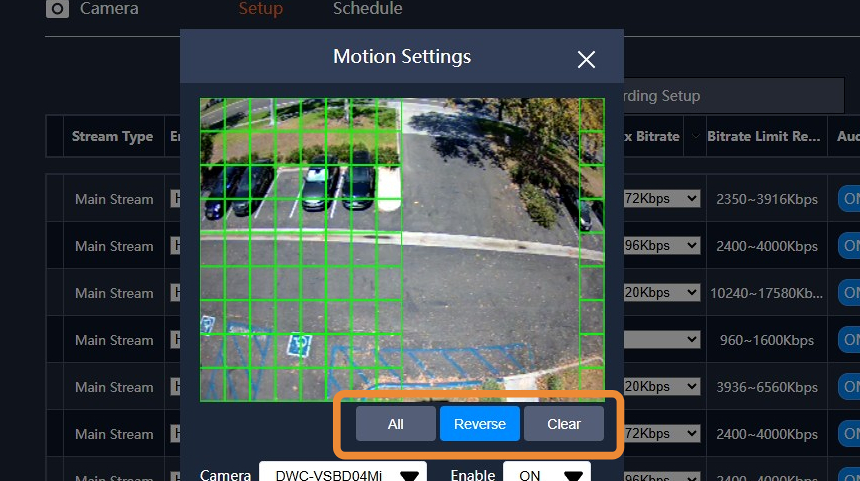Open the Recording Setup tab

[733, 95]
